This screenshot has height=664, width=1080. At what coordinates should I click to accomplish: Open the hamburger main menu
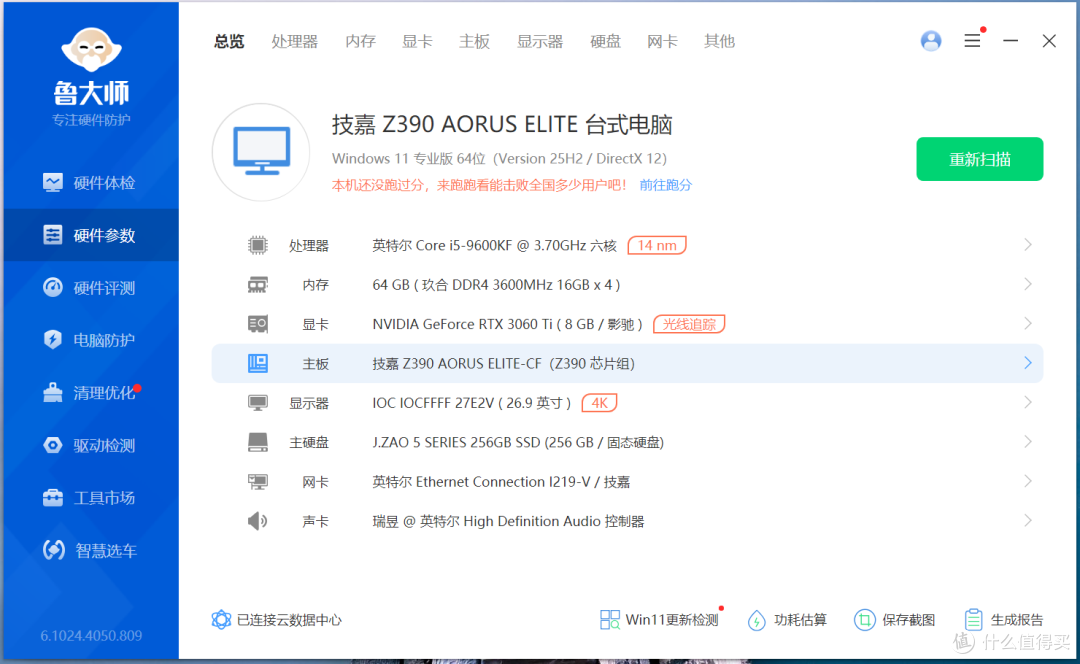972,41
